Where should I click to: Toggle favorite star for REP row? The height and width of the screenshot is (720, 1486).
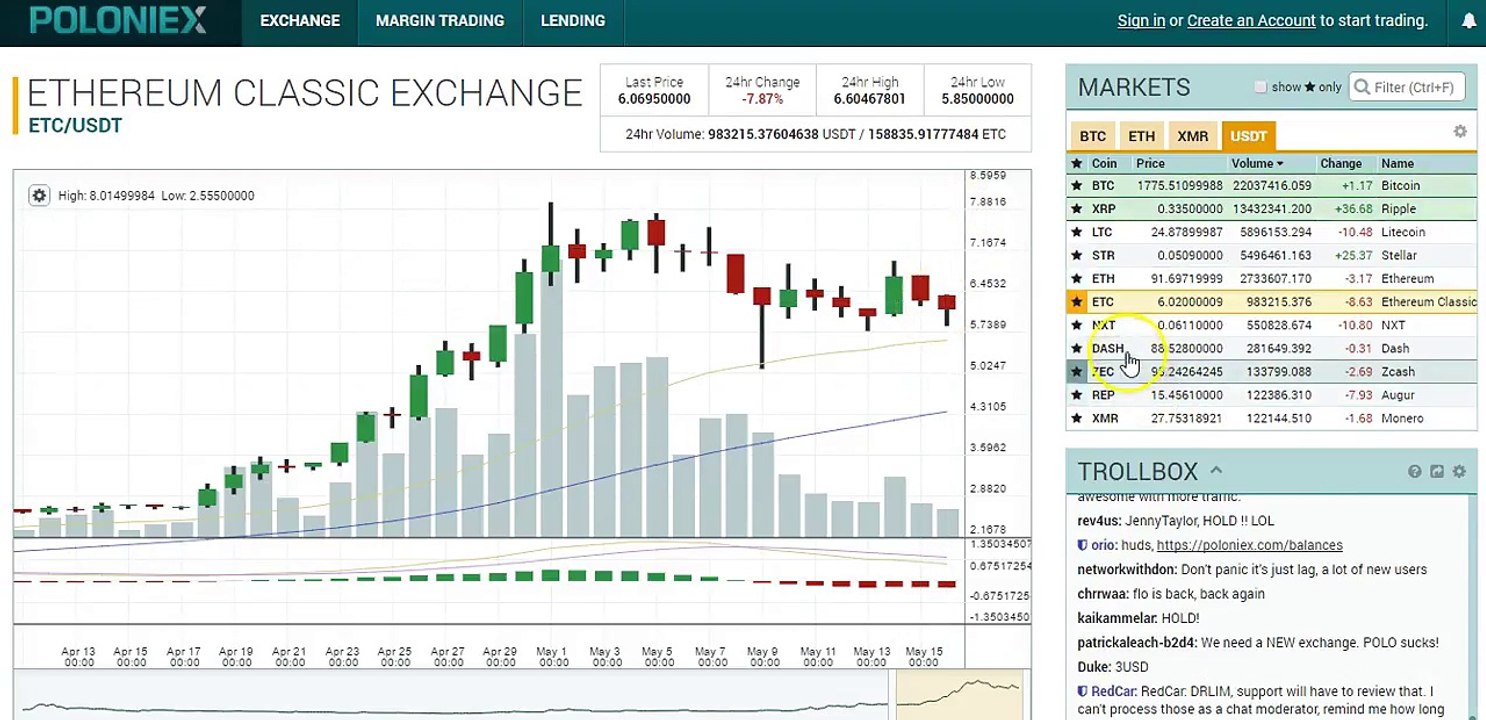click(1077, 395)
